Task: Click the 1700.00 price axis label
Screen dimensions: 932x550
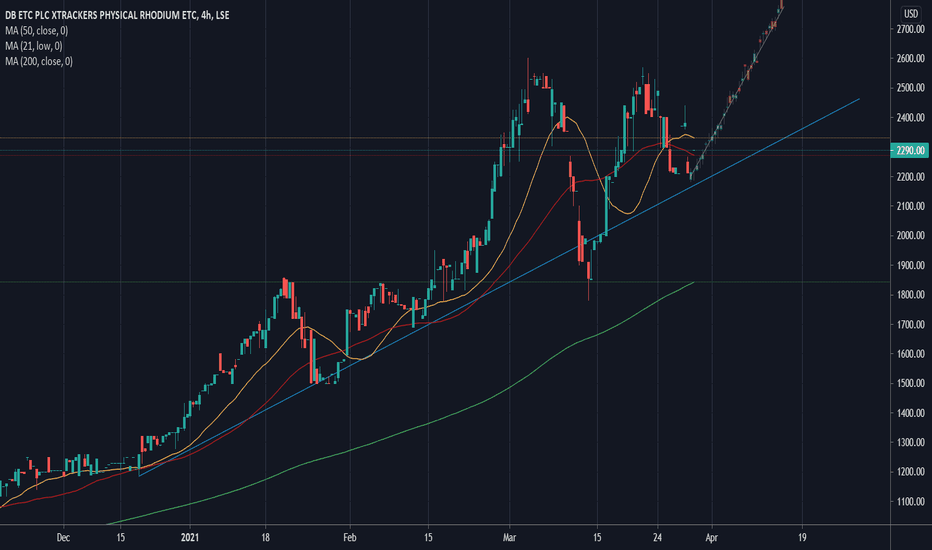Action: pos(911,325)
